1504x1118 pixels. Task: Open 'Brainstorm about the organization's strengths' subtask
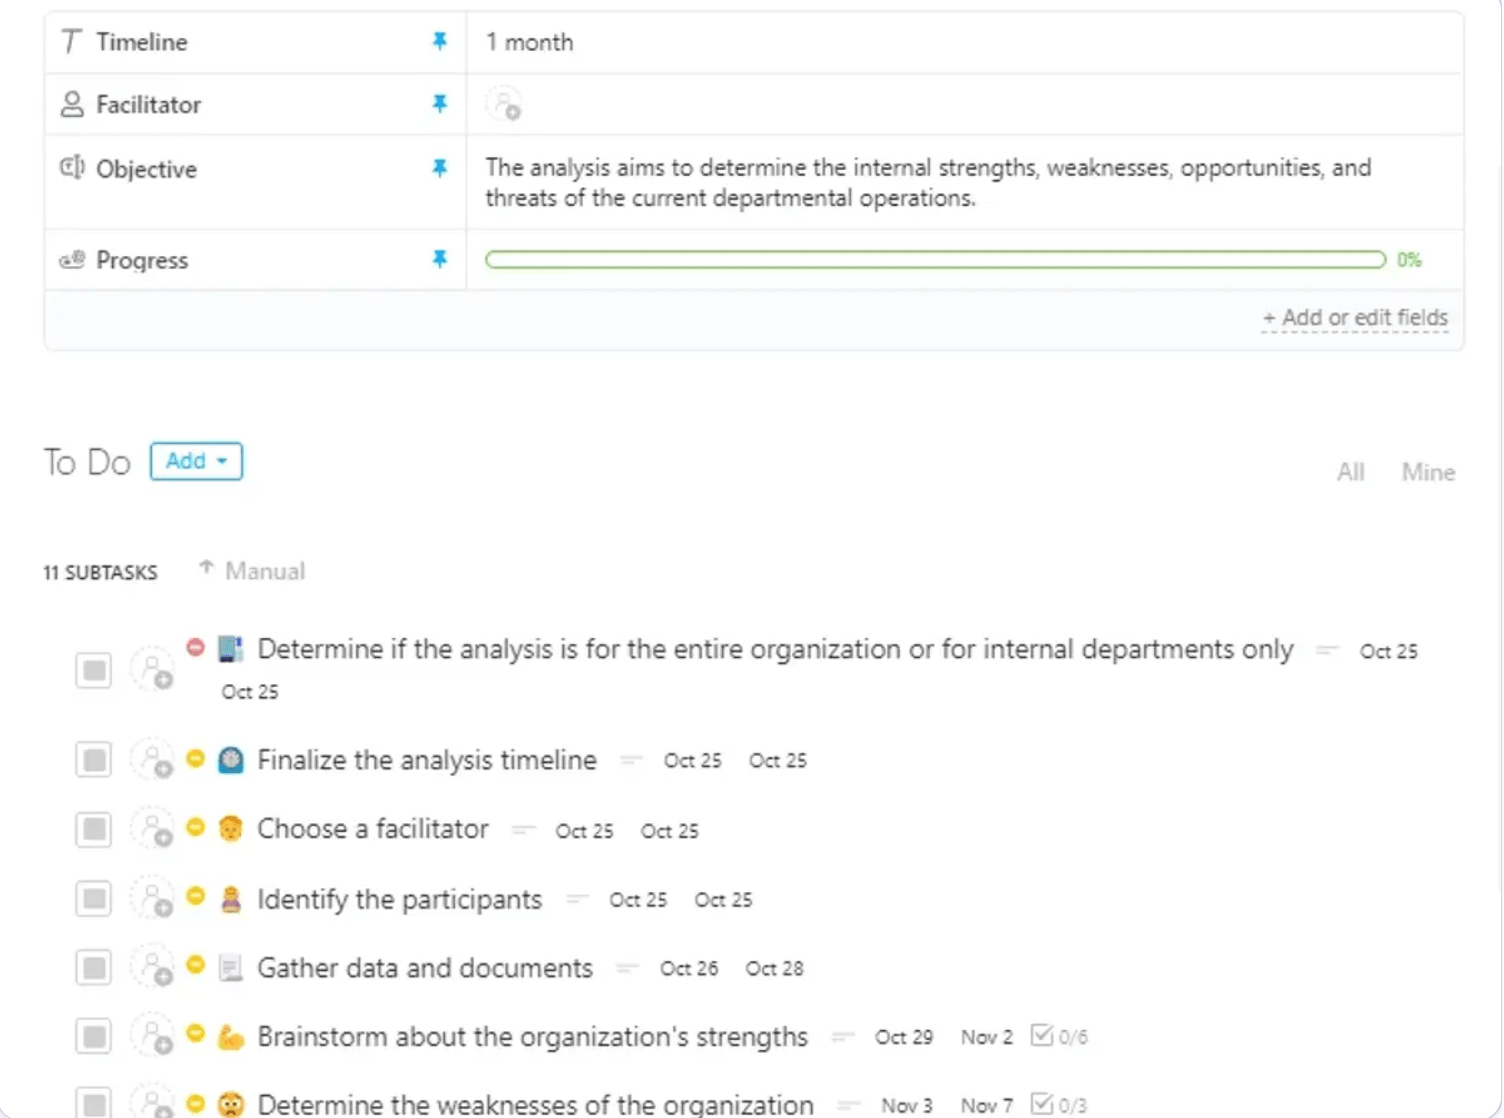click(532, 1037)
